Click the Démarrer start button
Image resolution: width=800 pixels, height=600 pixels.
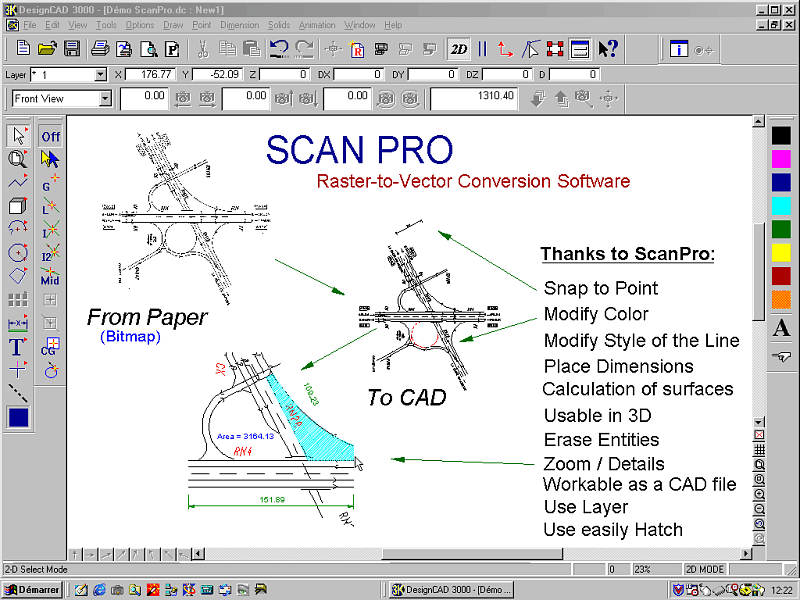32,590
